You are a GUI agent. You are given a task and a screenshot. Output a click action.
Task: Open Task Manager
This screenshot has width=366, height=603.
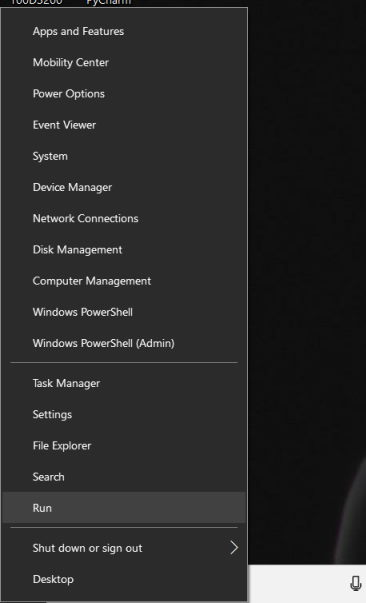click(x=124, y=383)
